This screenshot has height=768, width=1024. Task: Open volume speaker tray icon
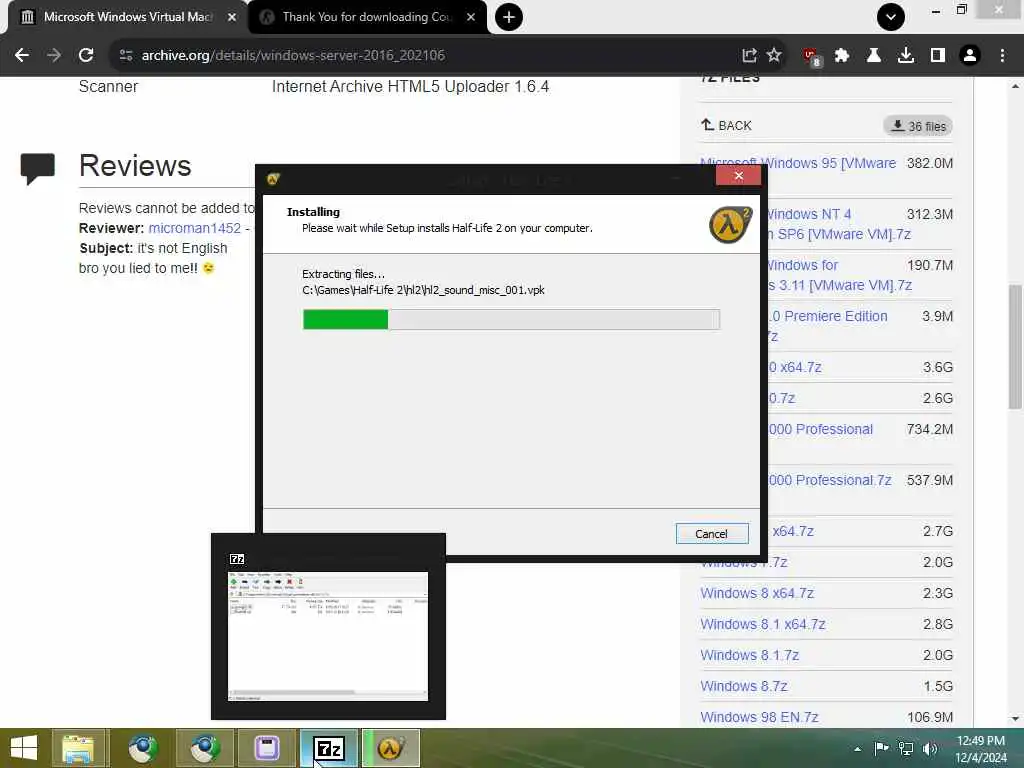pos(930,748)
